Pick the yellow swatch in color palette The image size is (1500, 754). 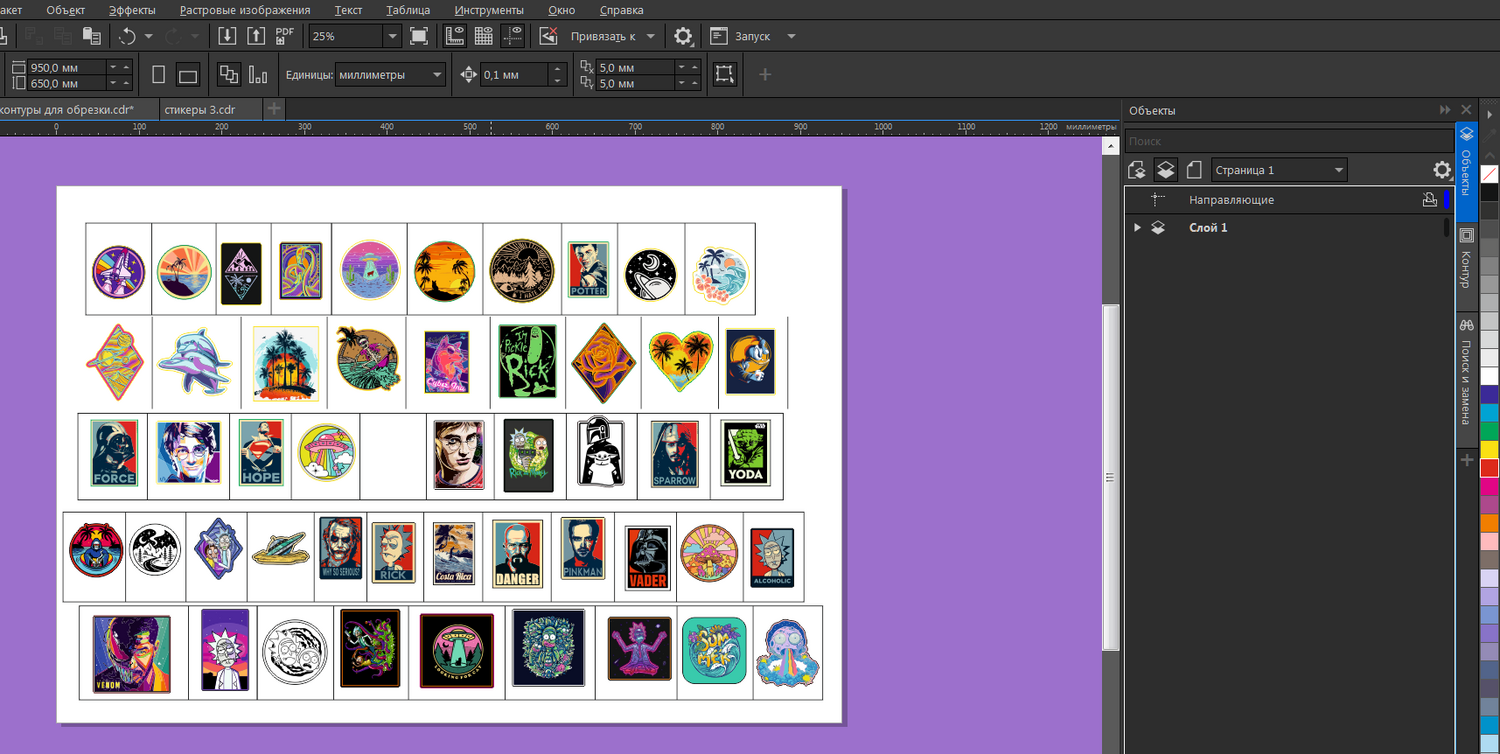coord(1489,450)
